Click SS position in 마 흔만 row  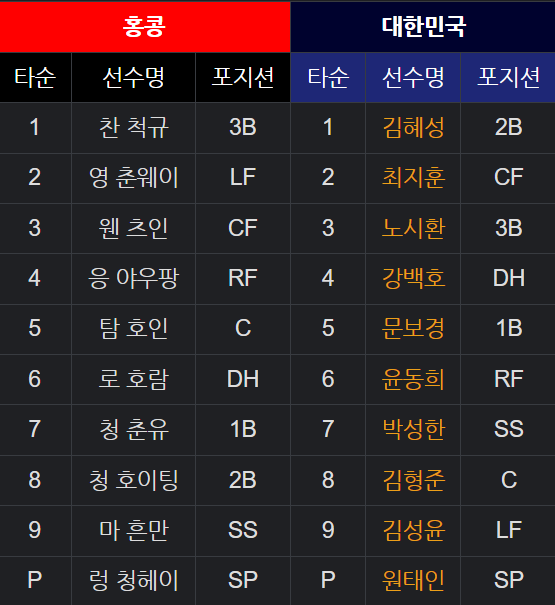coord(243,530)
